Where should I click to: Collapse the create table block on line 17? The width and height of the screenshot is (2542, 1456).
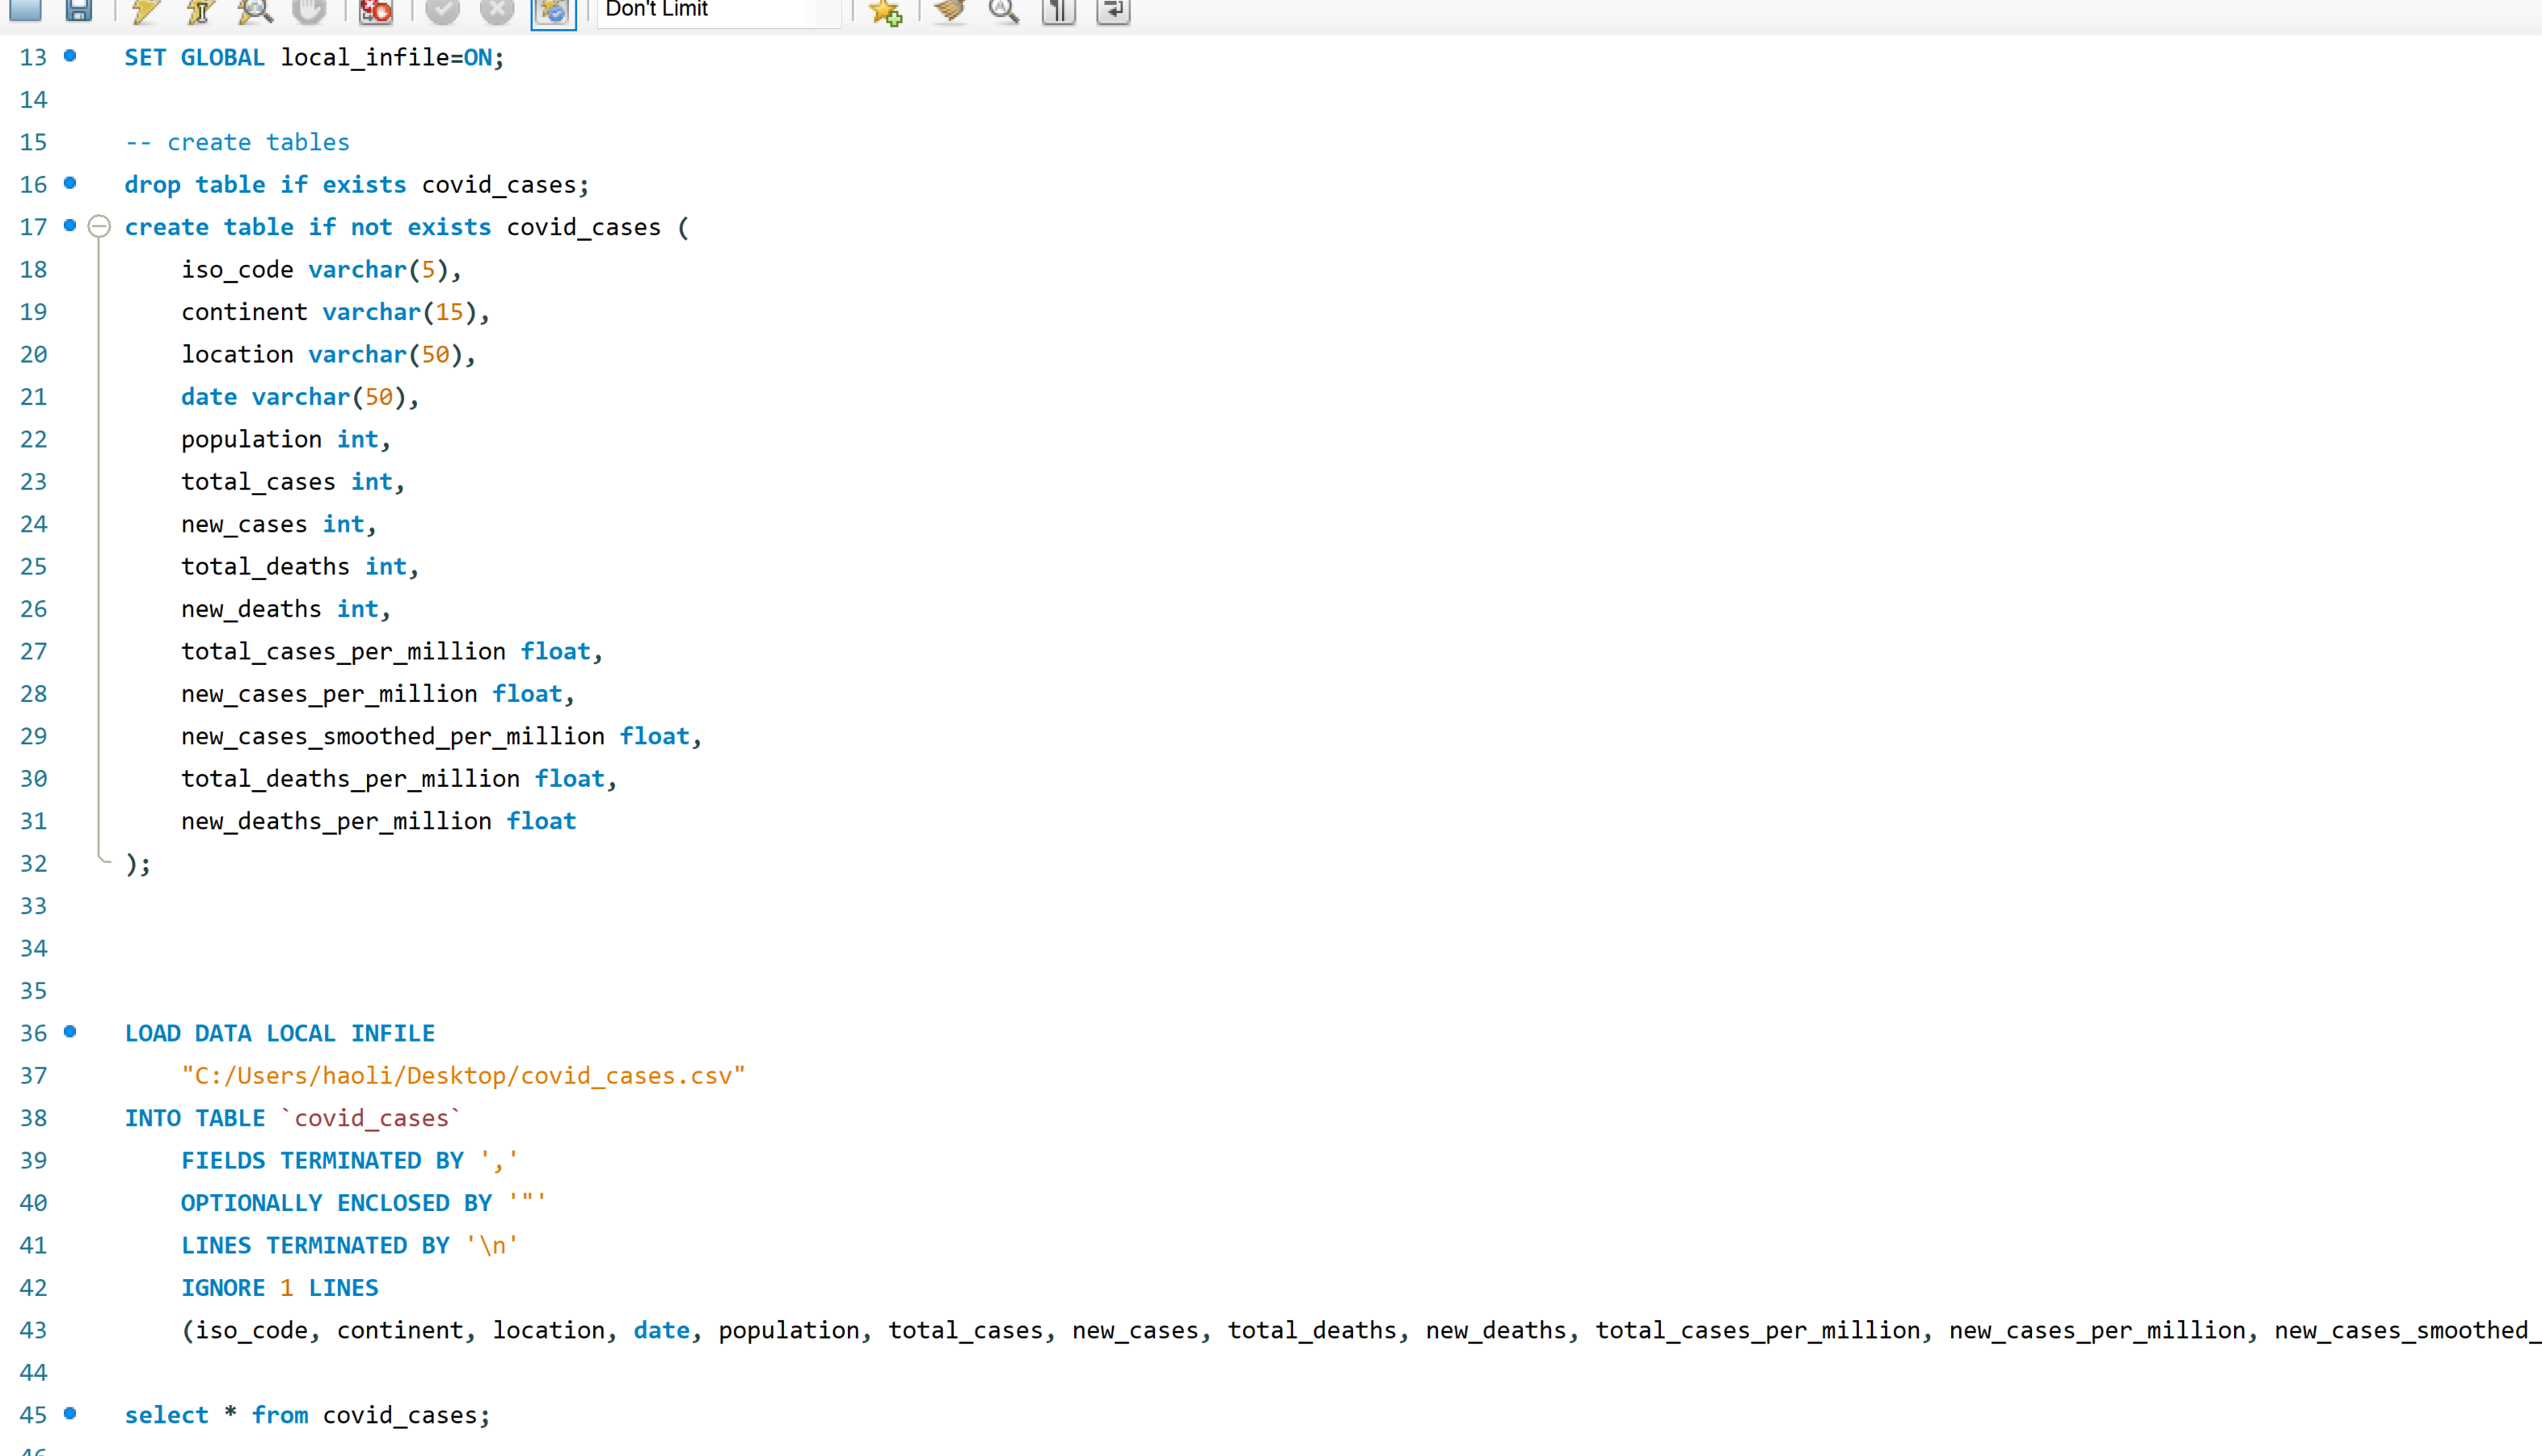tap(99, 226)
